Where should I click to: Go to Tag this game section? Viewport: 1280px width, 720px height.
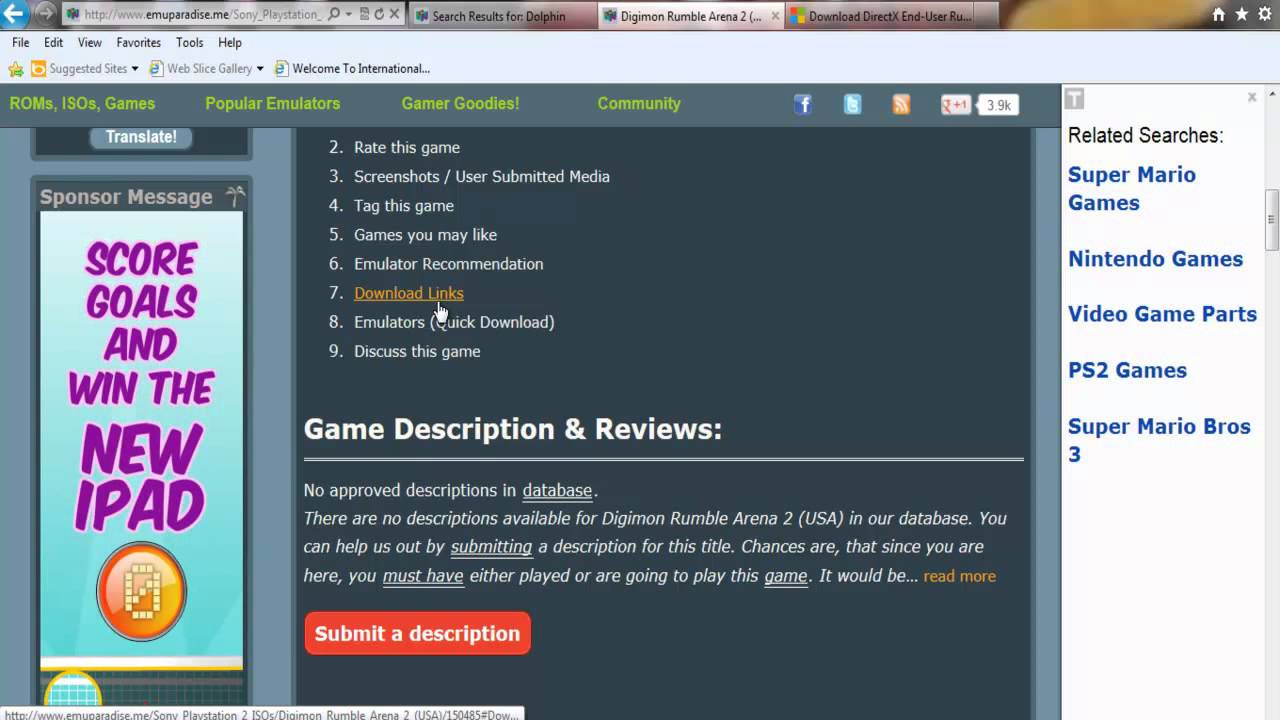[x=403, y=205]
